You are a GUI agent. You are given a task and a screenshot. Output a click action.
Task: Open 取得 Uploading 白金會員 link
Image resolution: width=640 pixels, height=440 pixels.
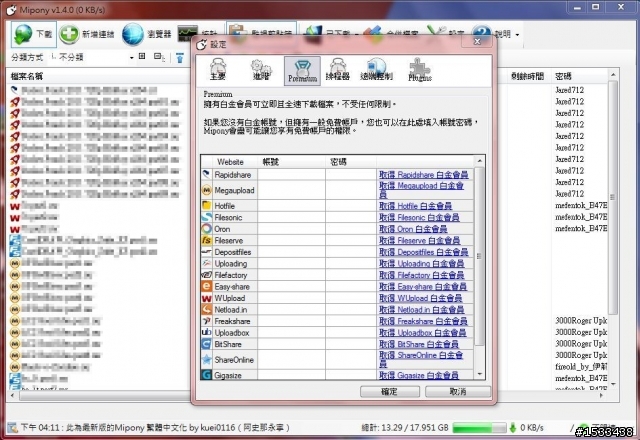422,263
